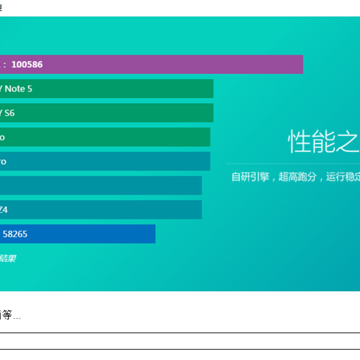360x360 pixels.
Task: Select the unlabeled teal bar above Z4
Action: 101,185
